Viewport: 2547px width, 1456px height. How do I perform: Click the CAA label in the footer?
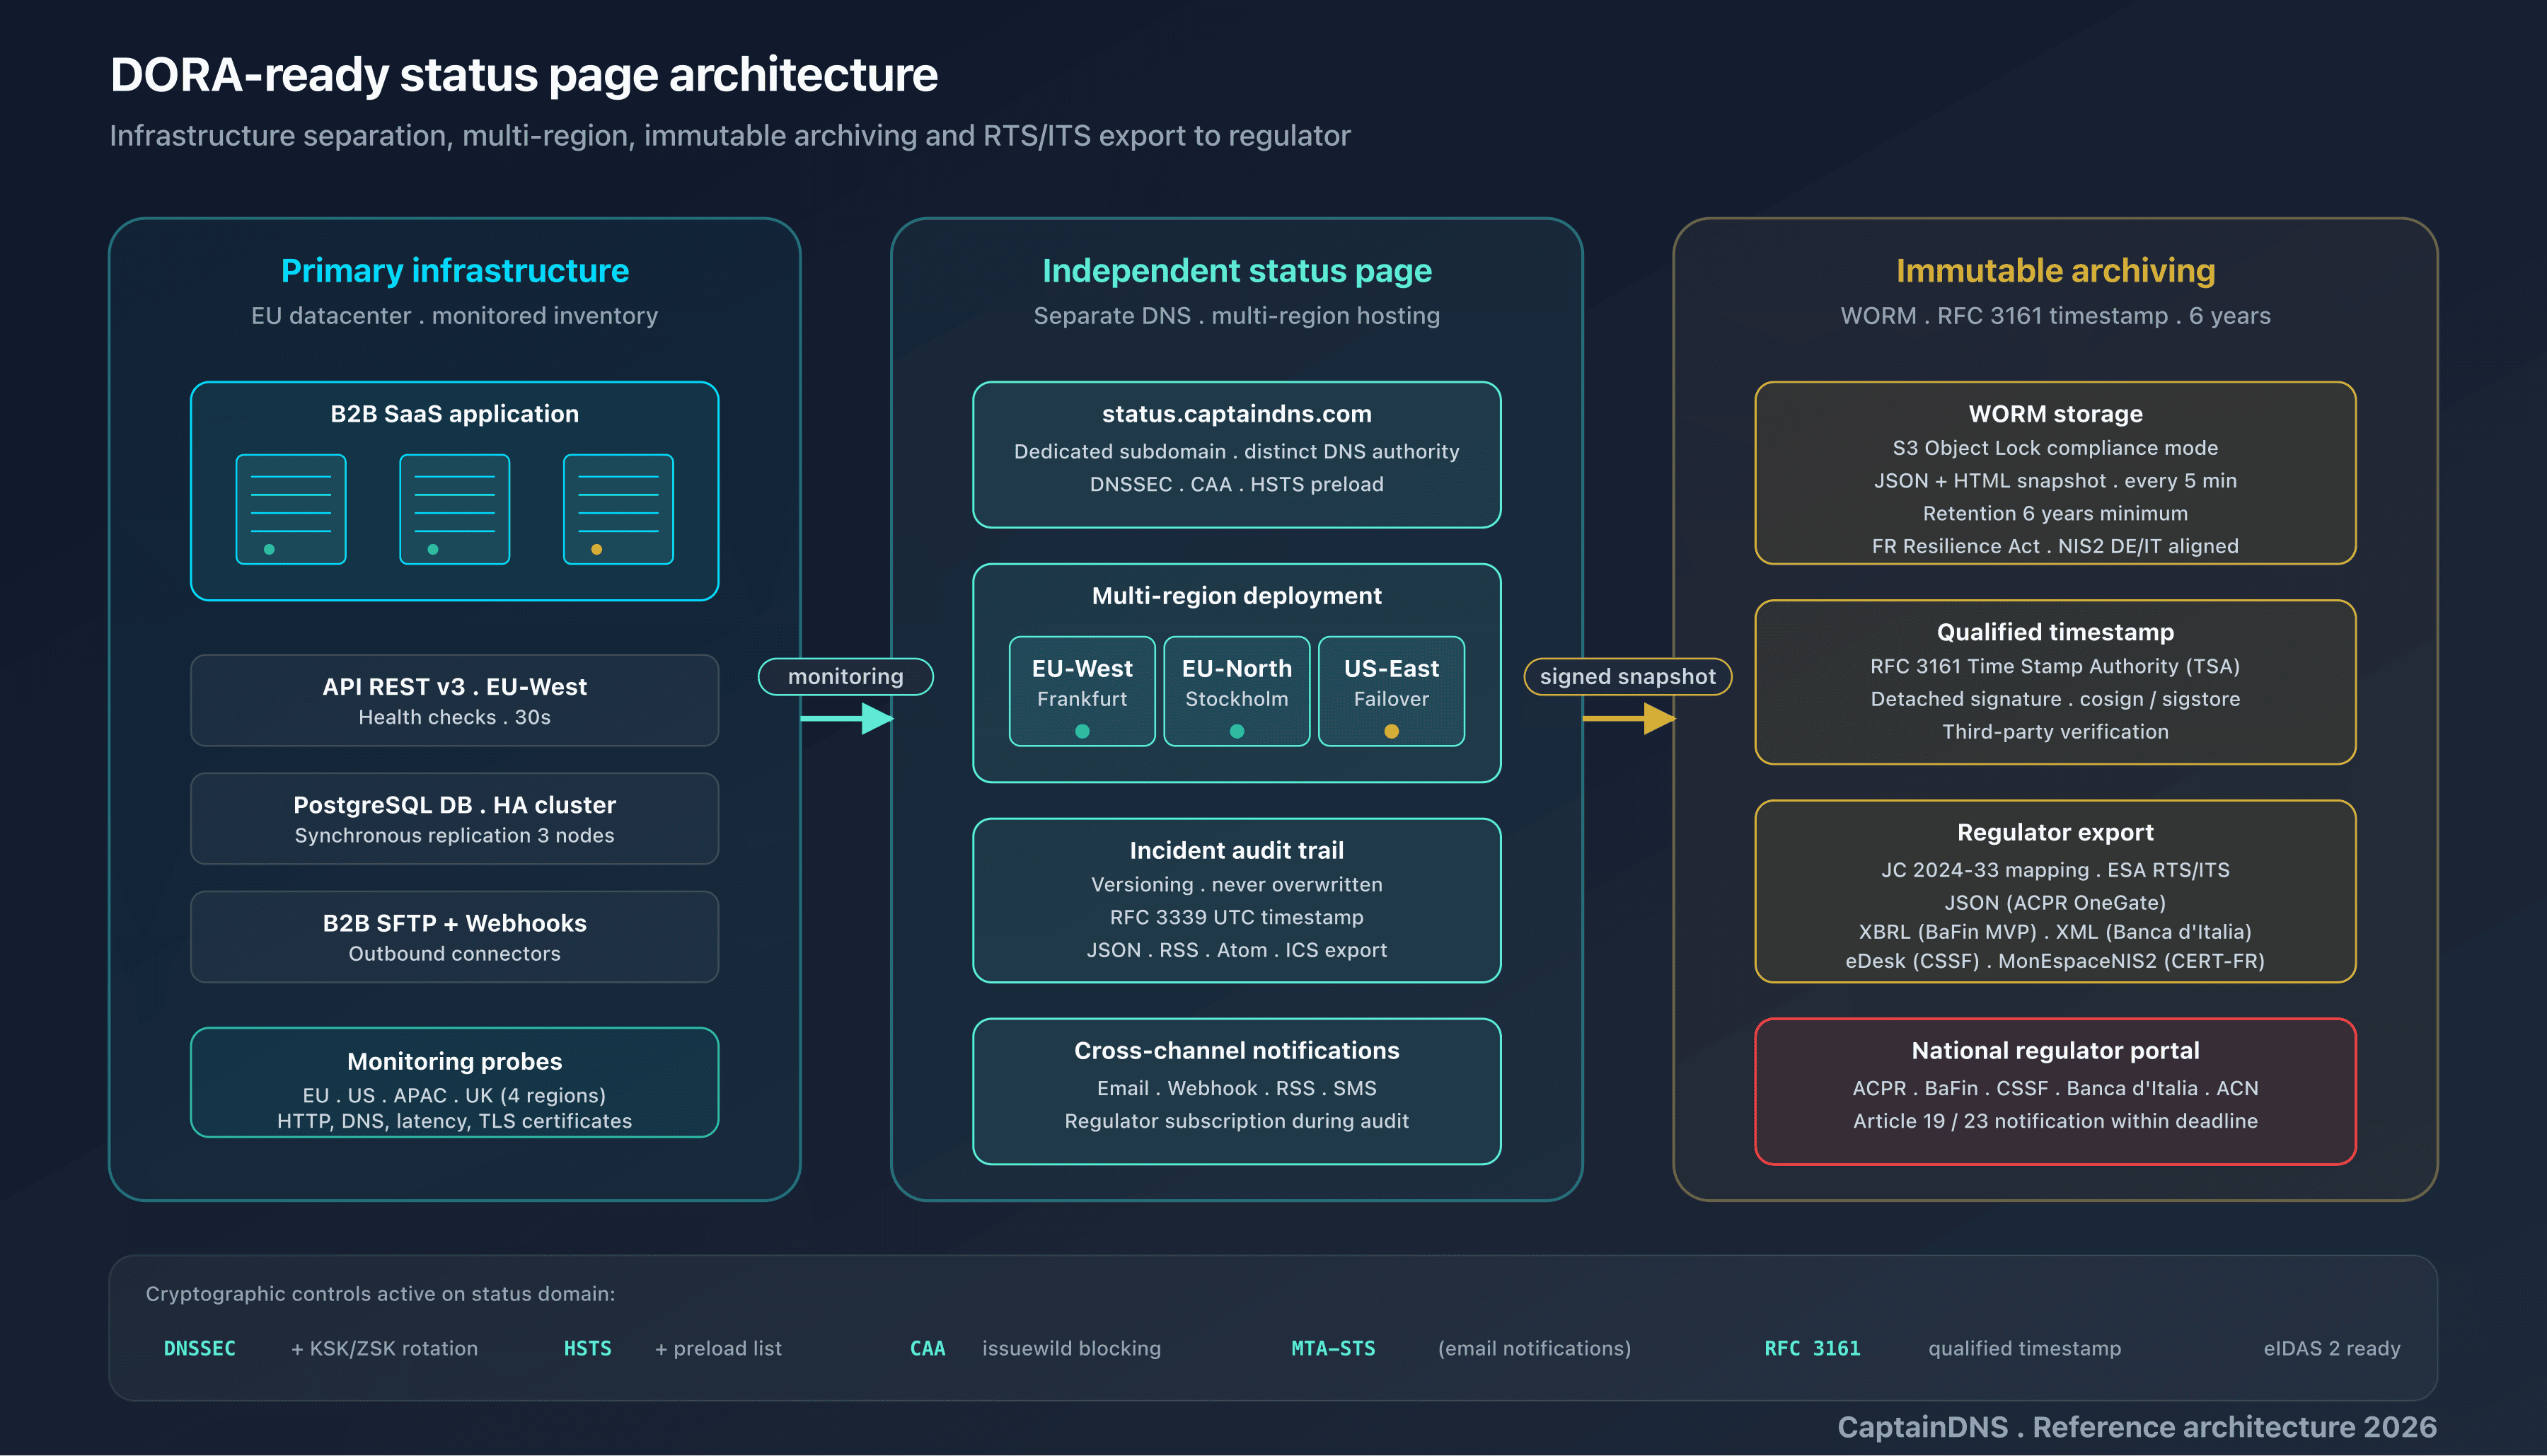tap(927, 1348)
